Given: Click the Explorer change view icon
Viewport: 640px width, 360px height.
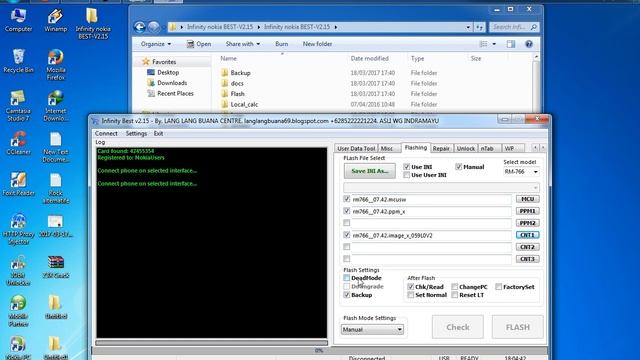Looking at the screenshot, I should coord(483,44).
